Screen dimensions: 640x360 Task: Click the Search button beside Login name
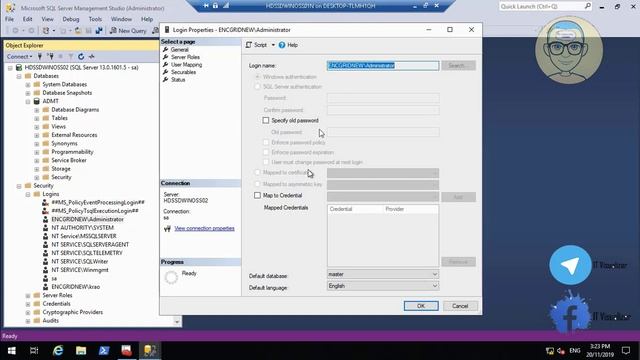(x=458, y=65)
